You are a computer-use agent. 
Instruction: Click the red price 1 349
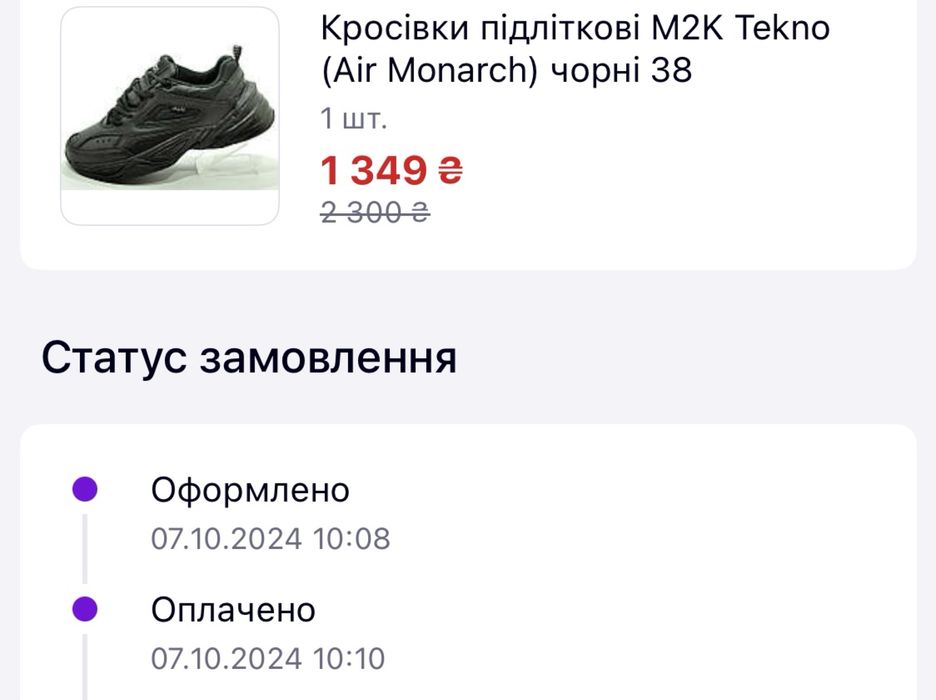click(x=374, y=171)
